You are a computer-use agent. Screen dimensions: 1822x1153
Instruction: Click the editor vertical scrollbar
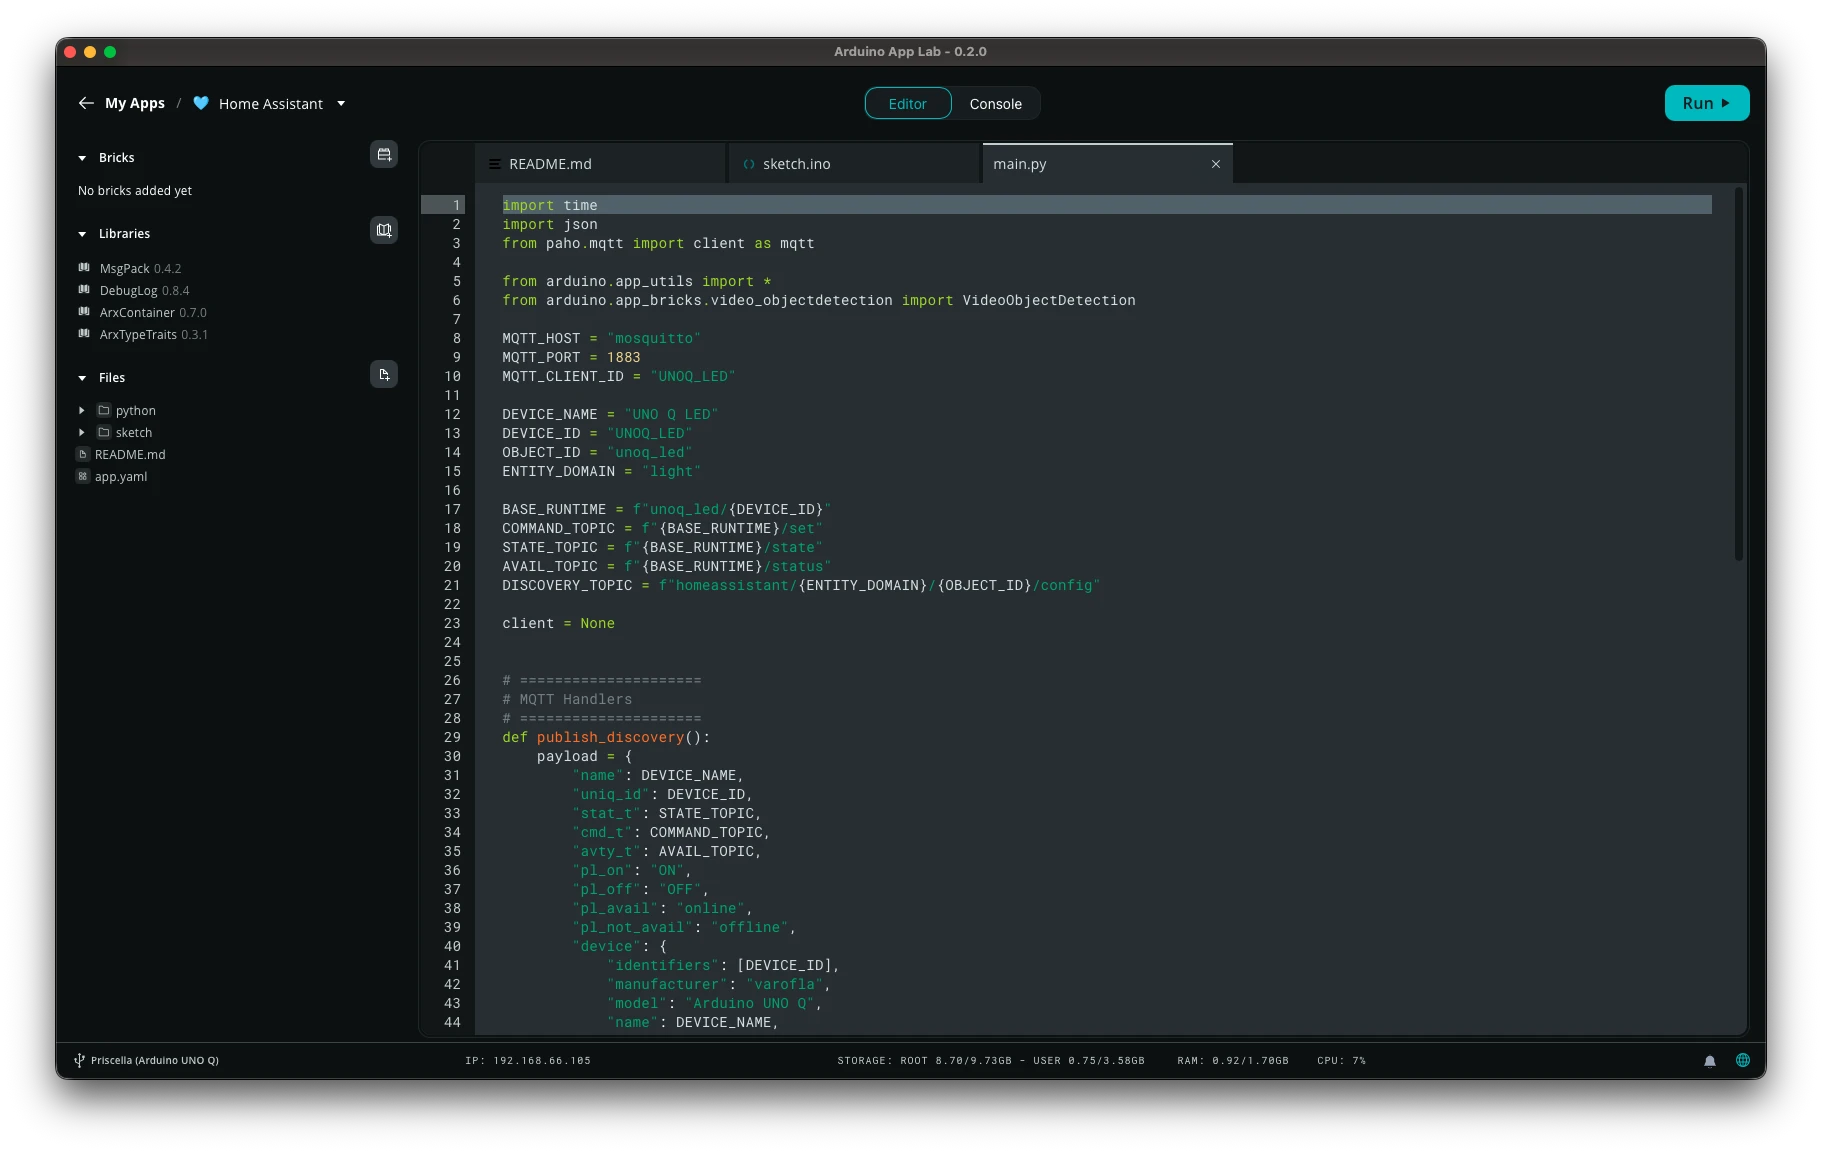(x=1738, y=375)
